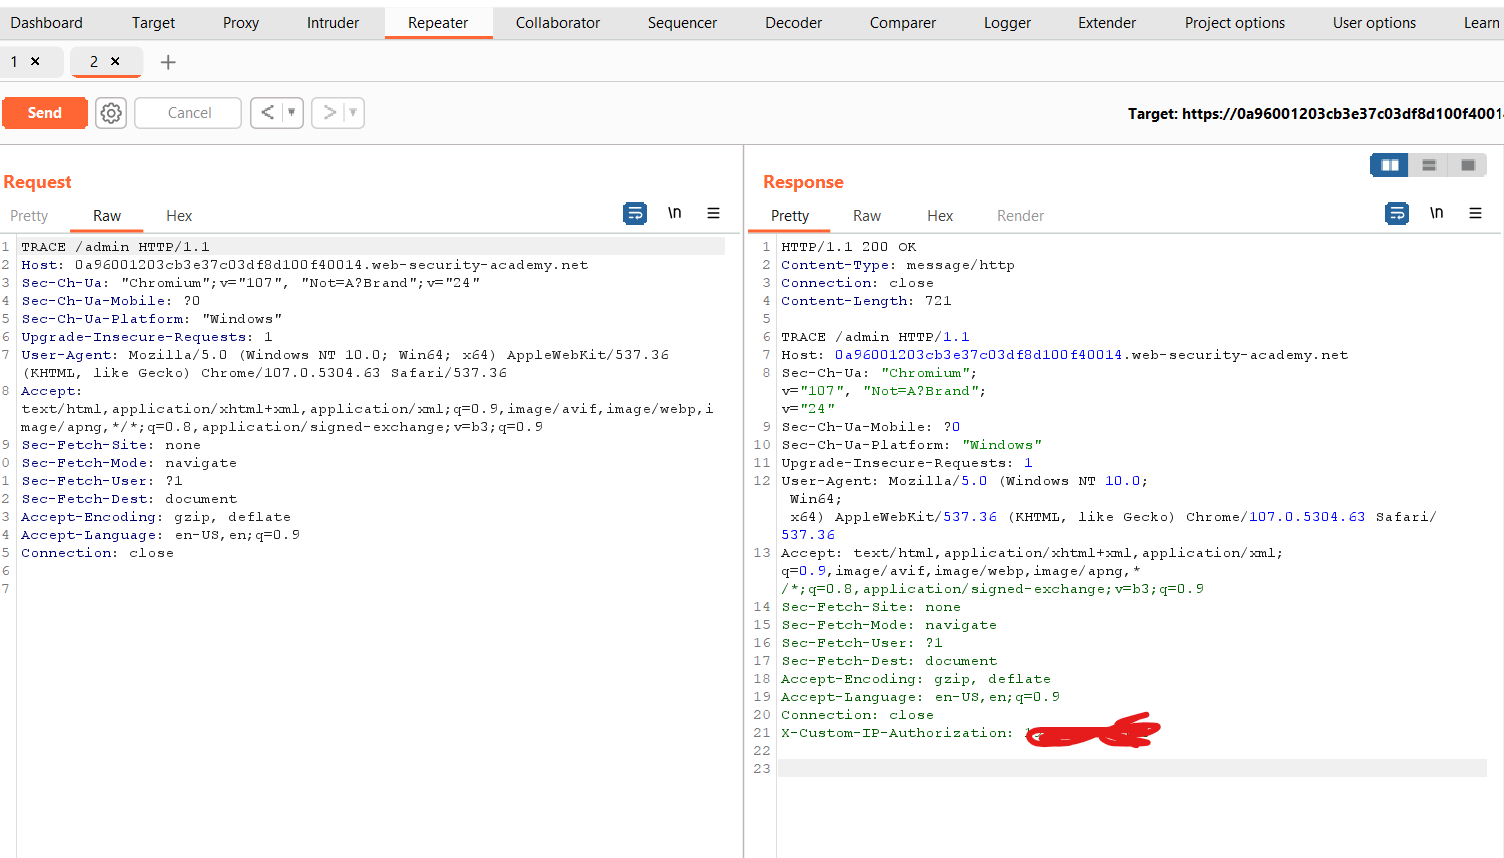Switch to top-bottom stacked layout

(x=1429, y=165)
